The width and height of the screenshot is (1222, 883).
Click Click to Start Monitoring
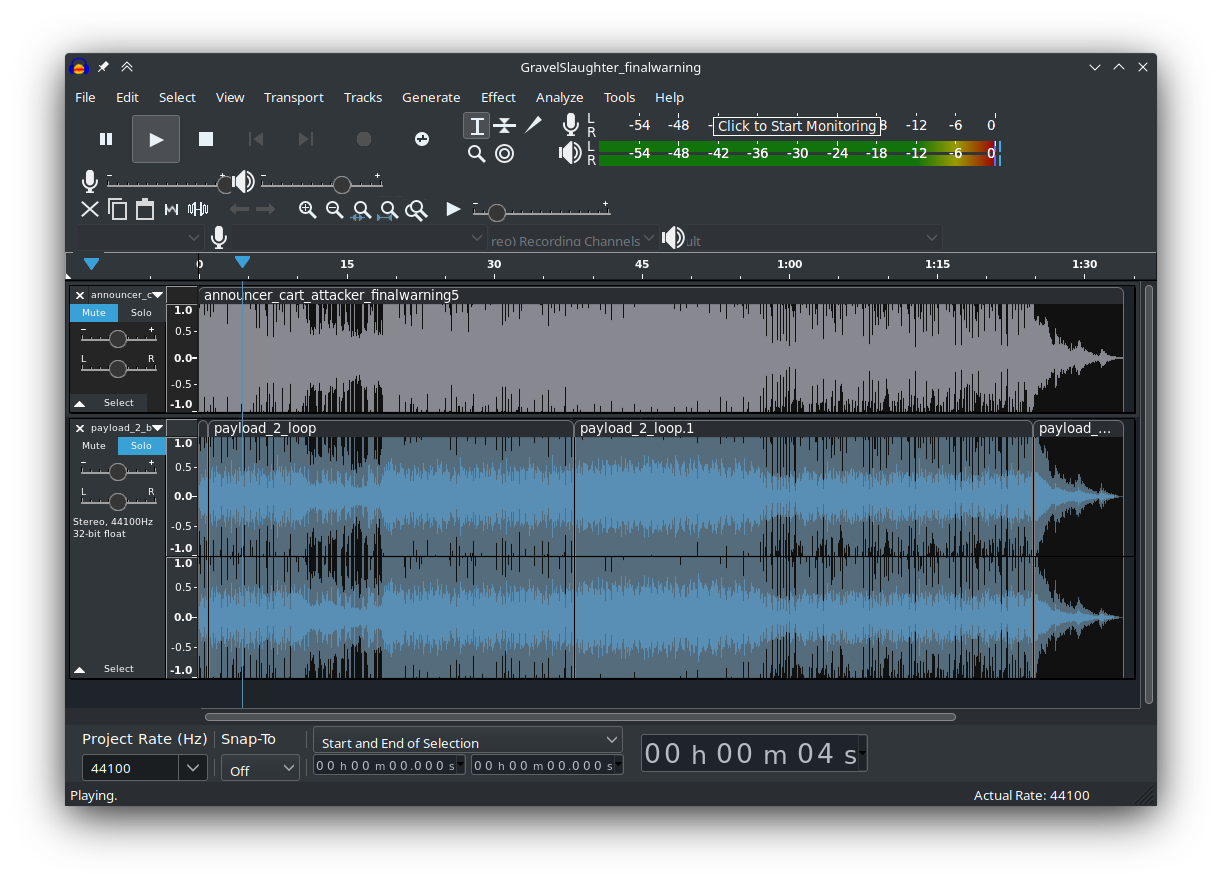click(797, 125)
